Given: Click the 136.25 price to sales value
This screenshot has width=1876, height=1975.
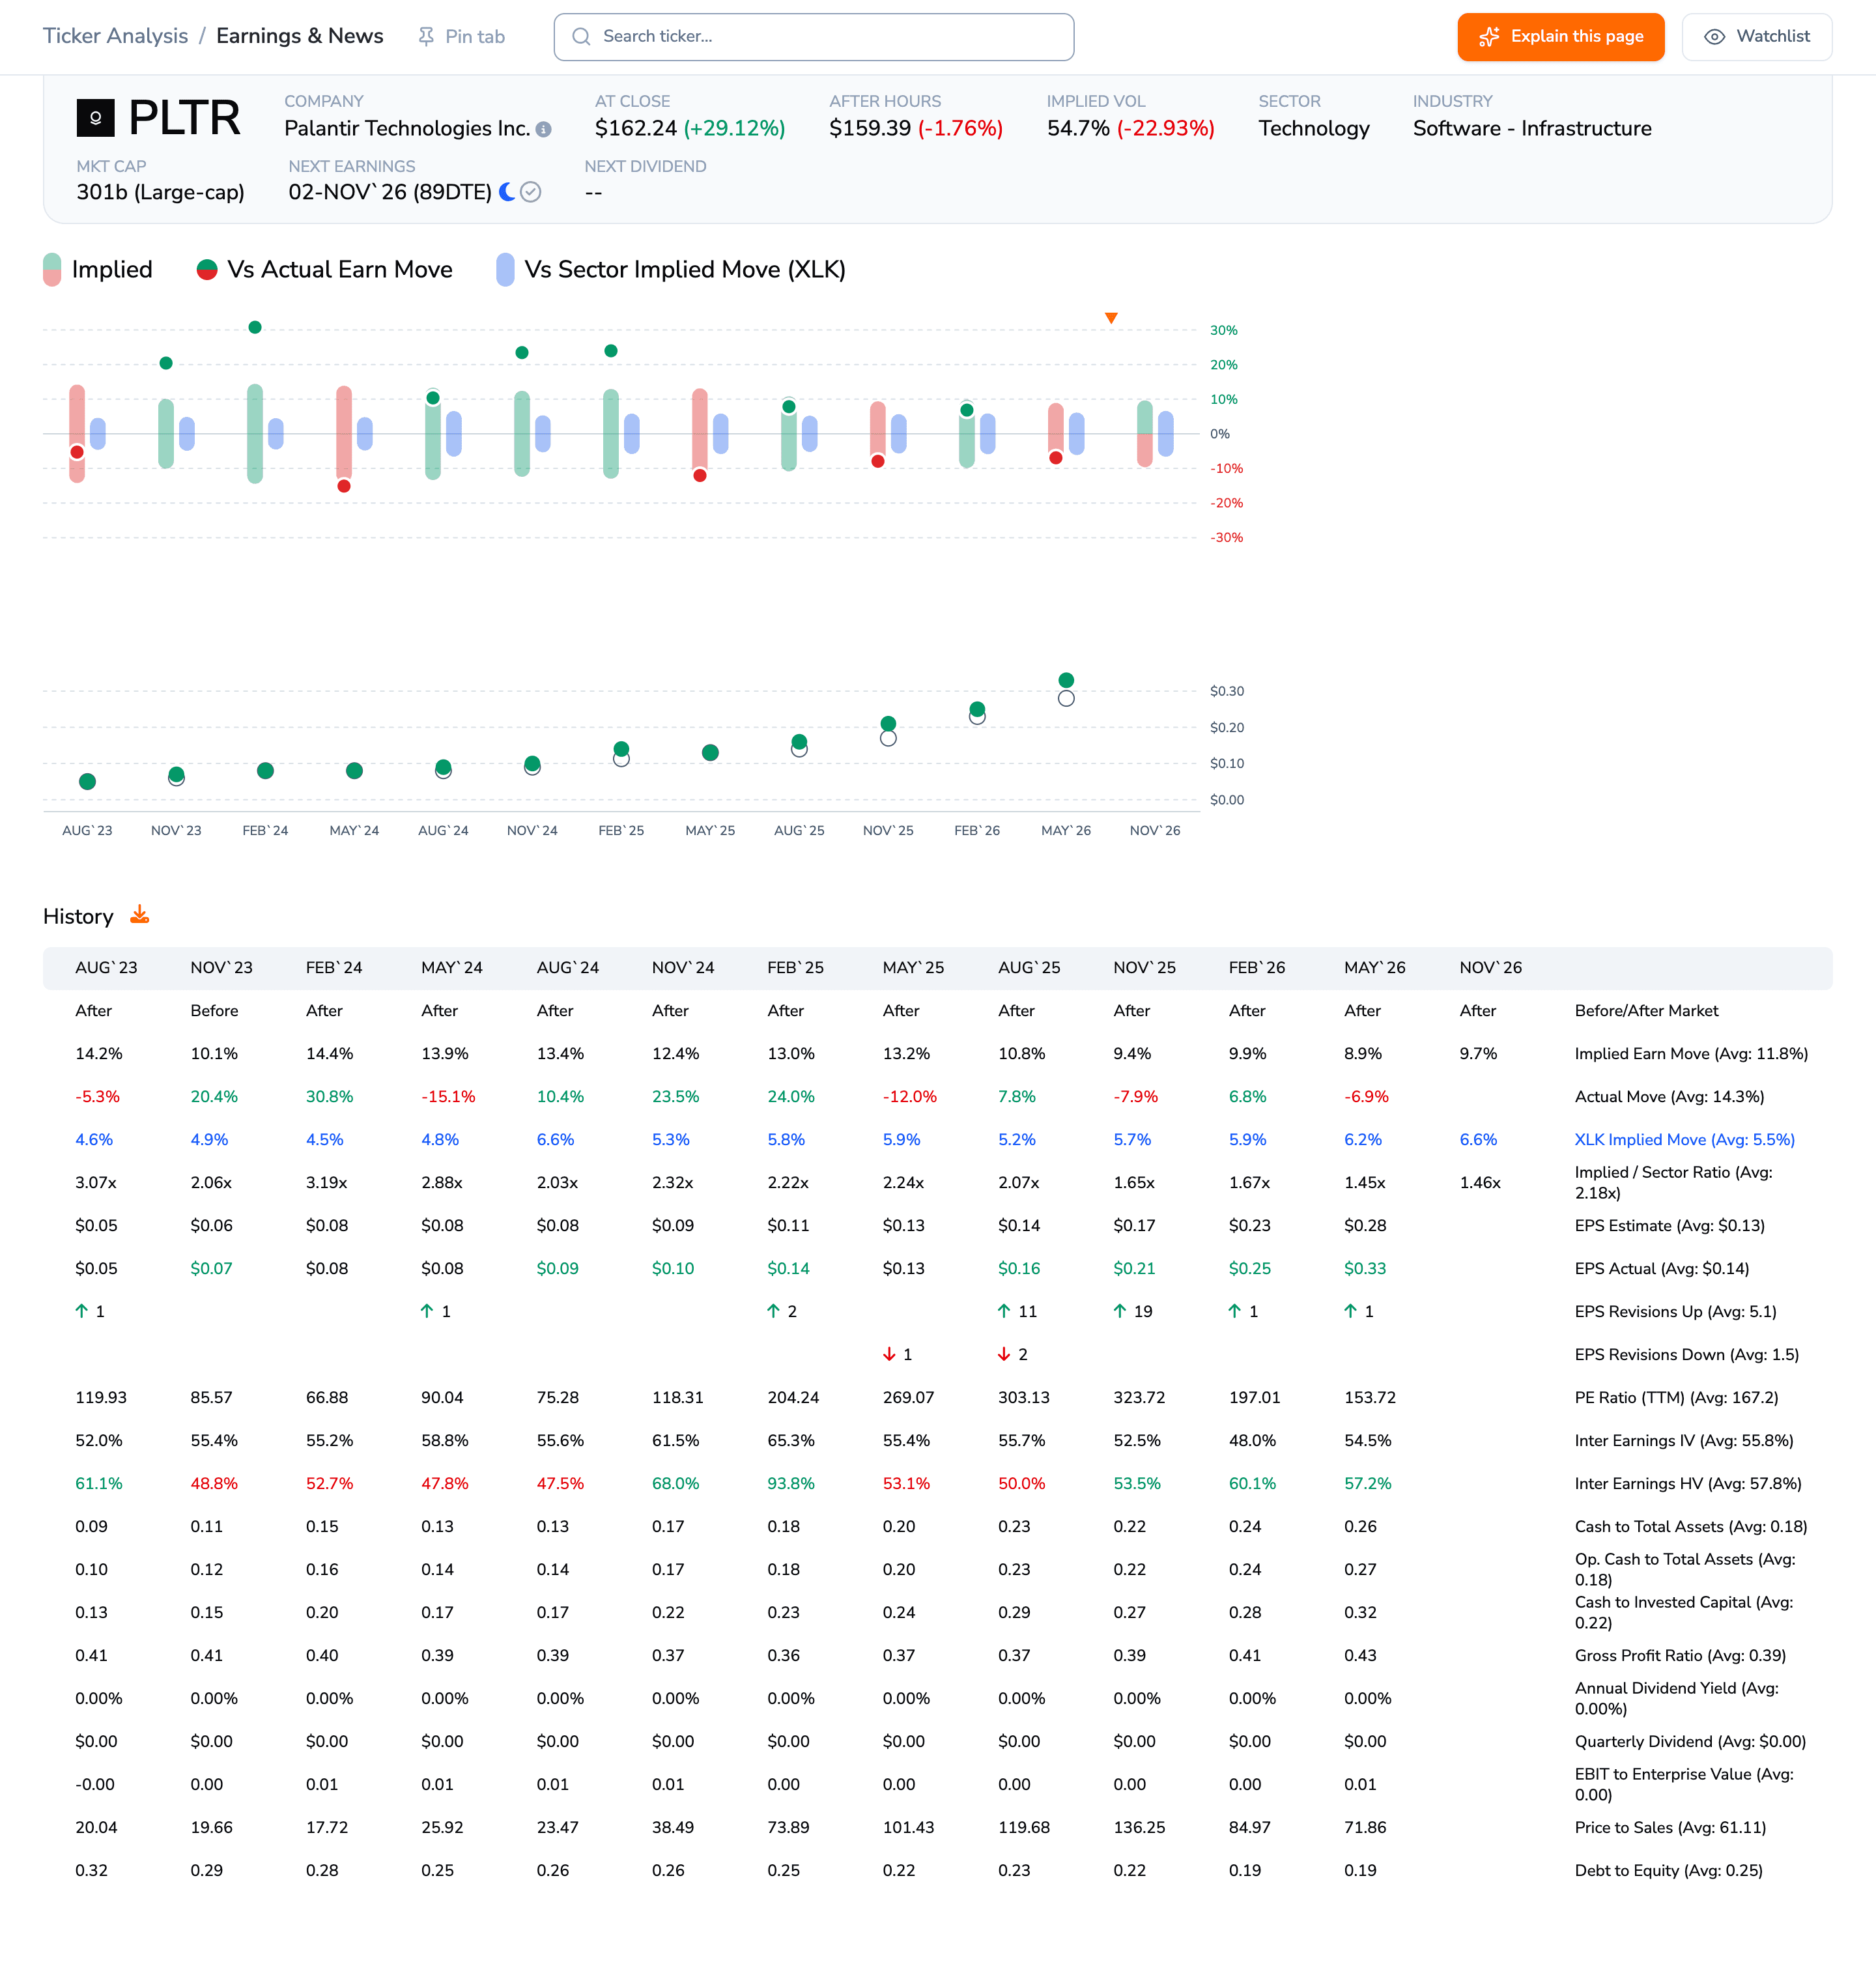Looking at the screenshot, I should click(x=1139, y=1827).
